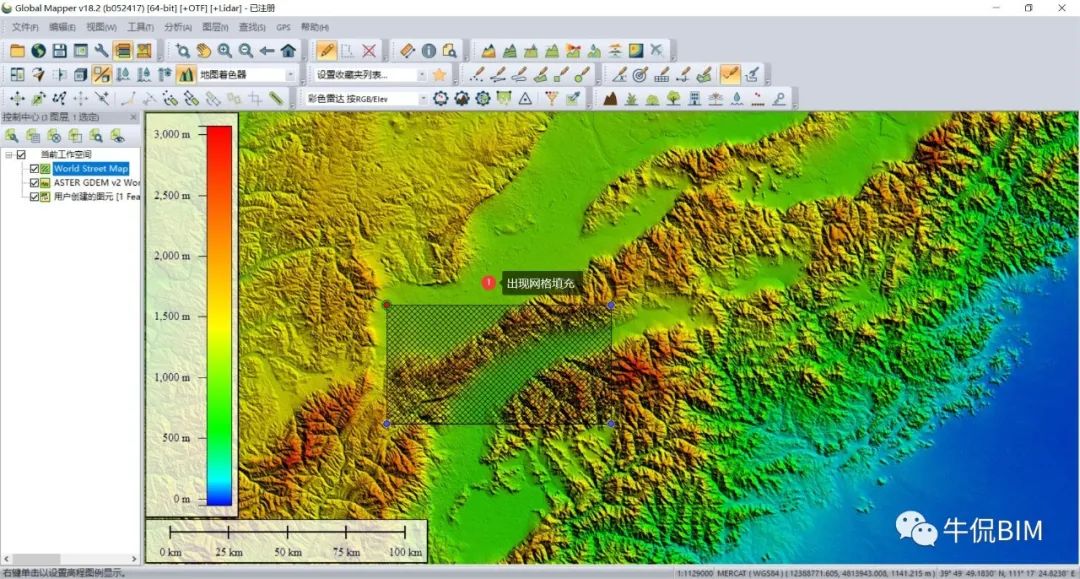Click the red X delete icon
1080x579 pixels.
(369, 50)
